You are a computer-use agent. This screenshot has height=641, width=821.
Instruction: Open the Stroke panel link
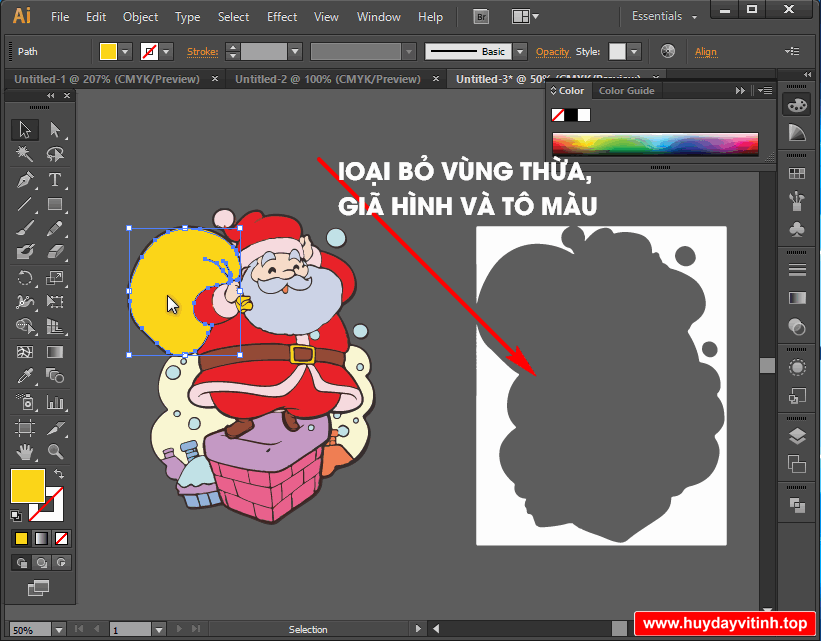(202, 52)
